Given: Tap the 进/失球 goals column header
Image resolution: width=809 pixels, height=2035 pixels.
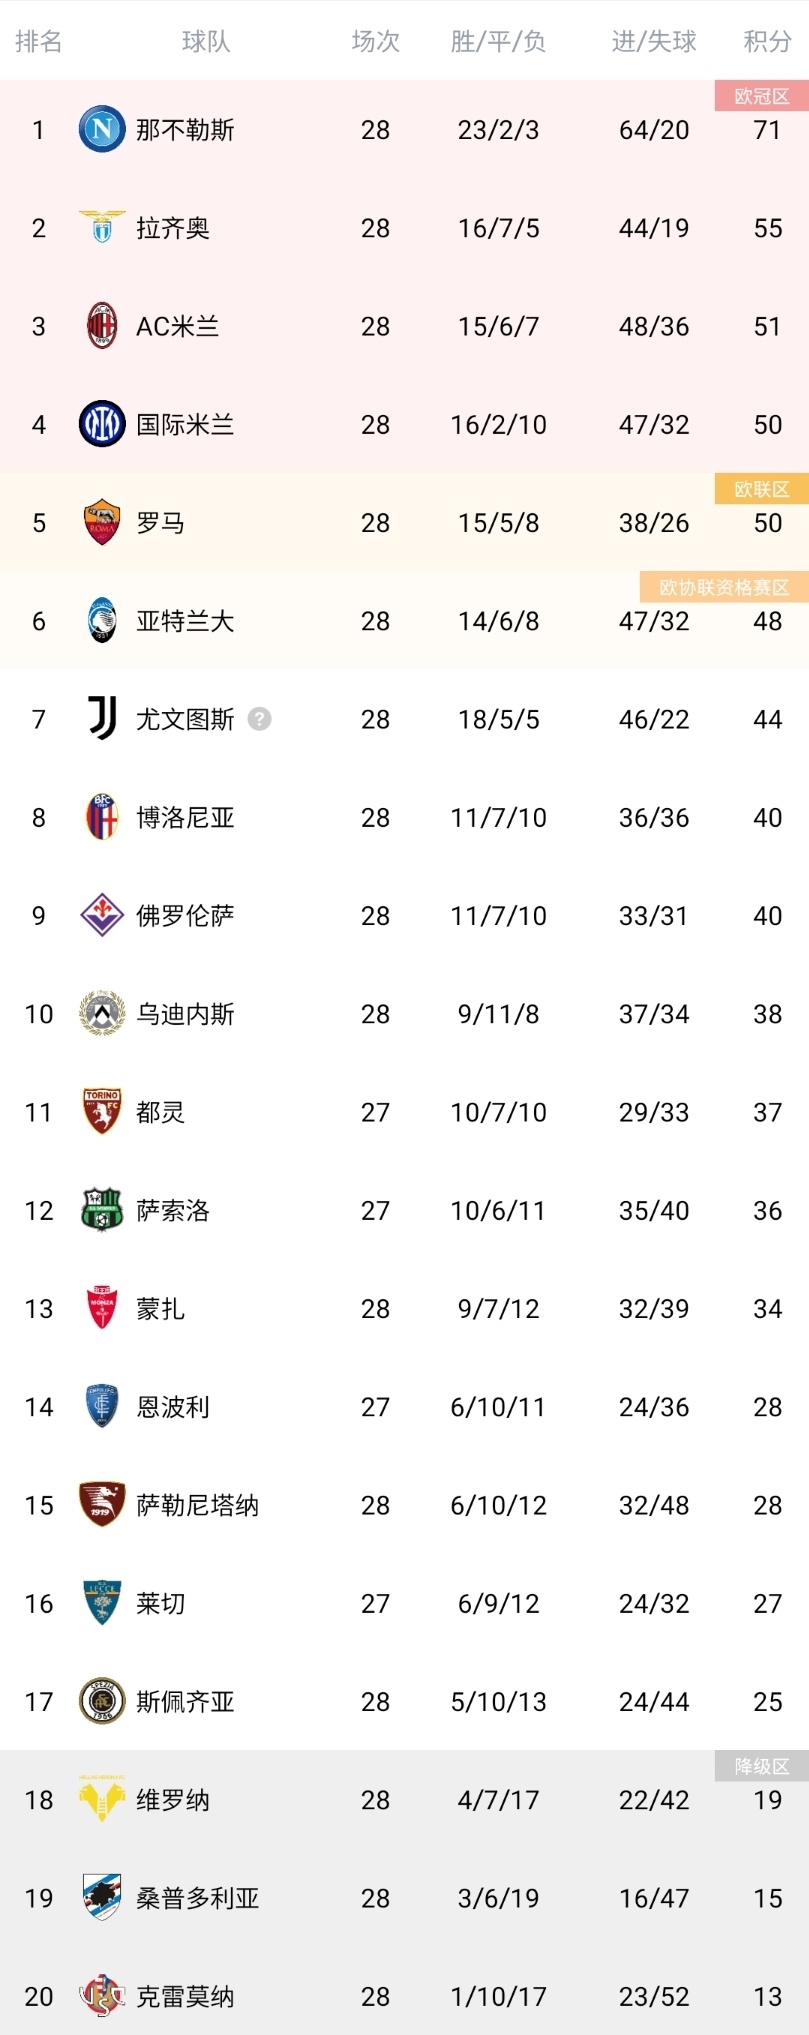Looking at the screenshot, I should 654,41.
